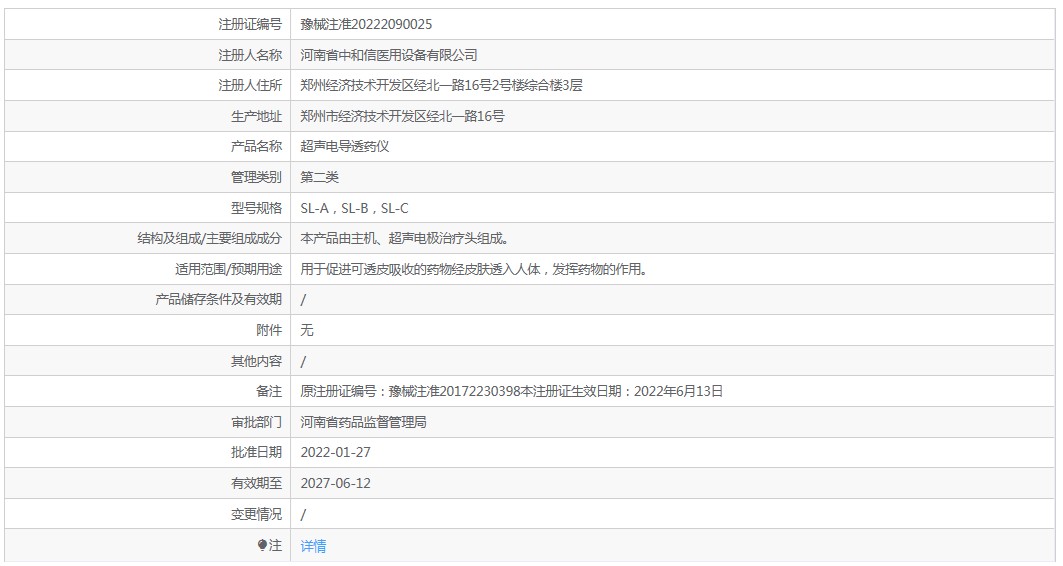
Task: Select the text 本产品由主机、超声电极治疗头组成。
Action: (405, 239)
